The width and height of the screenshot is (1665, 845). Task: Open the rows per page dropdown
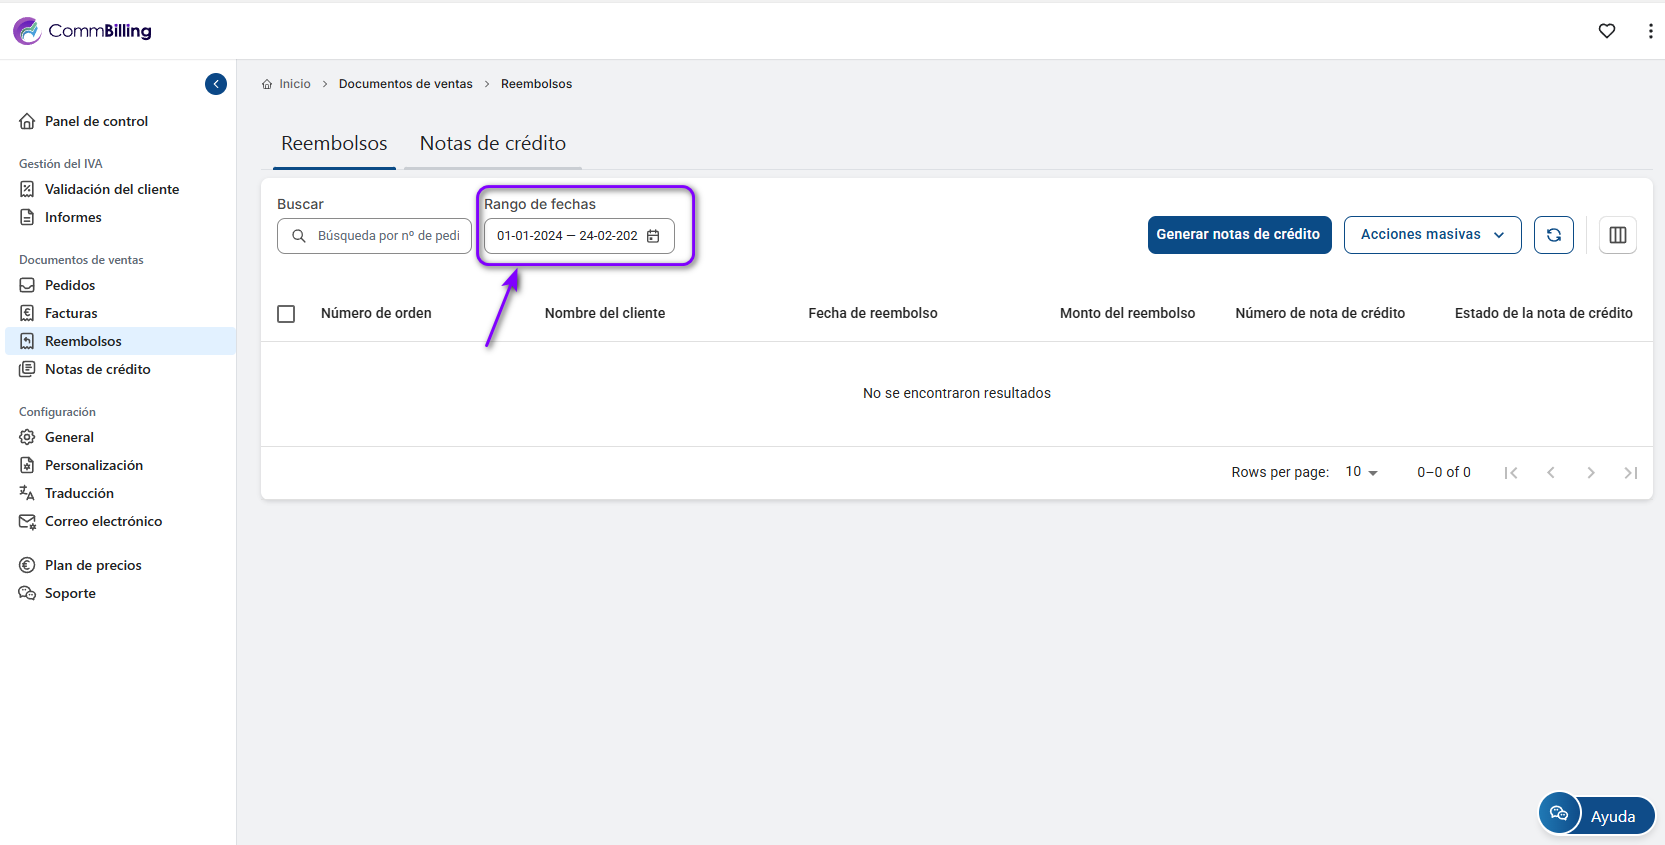click(x=1361, y=472)
